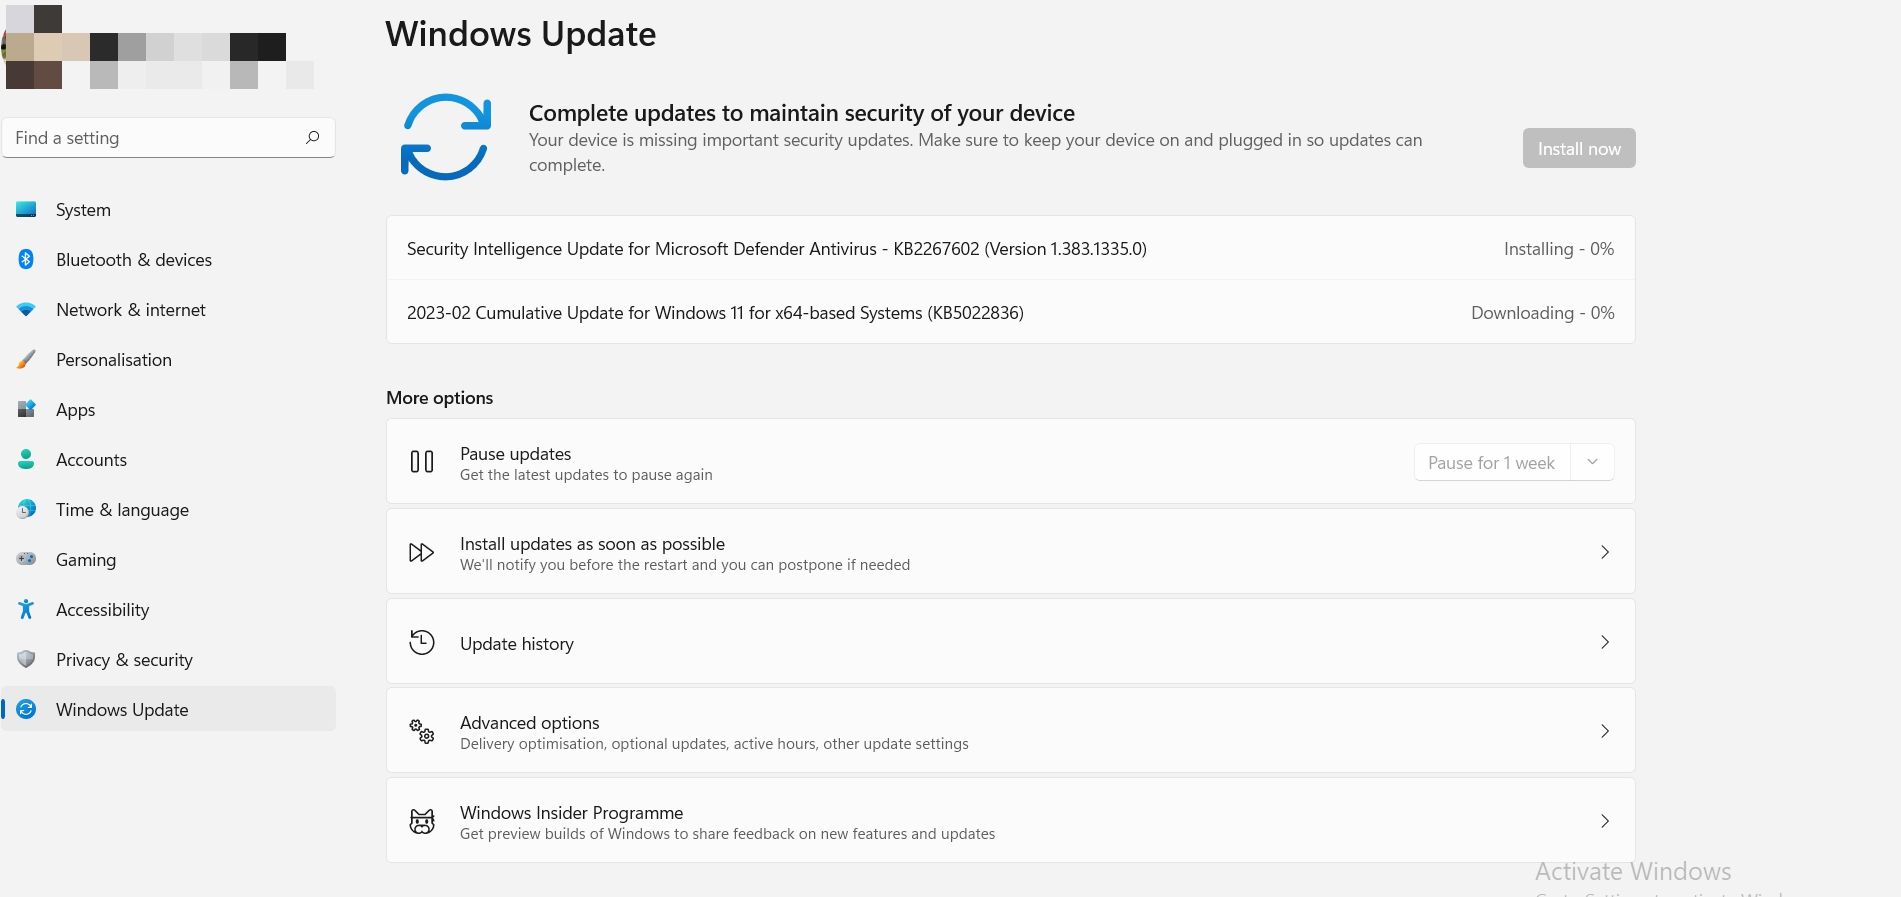
Task: Click the Advanced options gears icon
Action: pos(422,732)
